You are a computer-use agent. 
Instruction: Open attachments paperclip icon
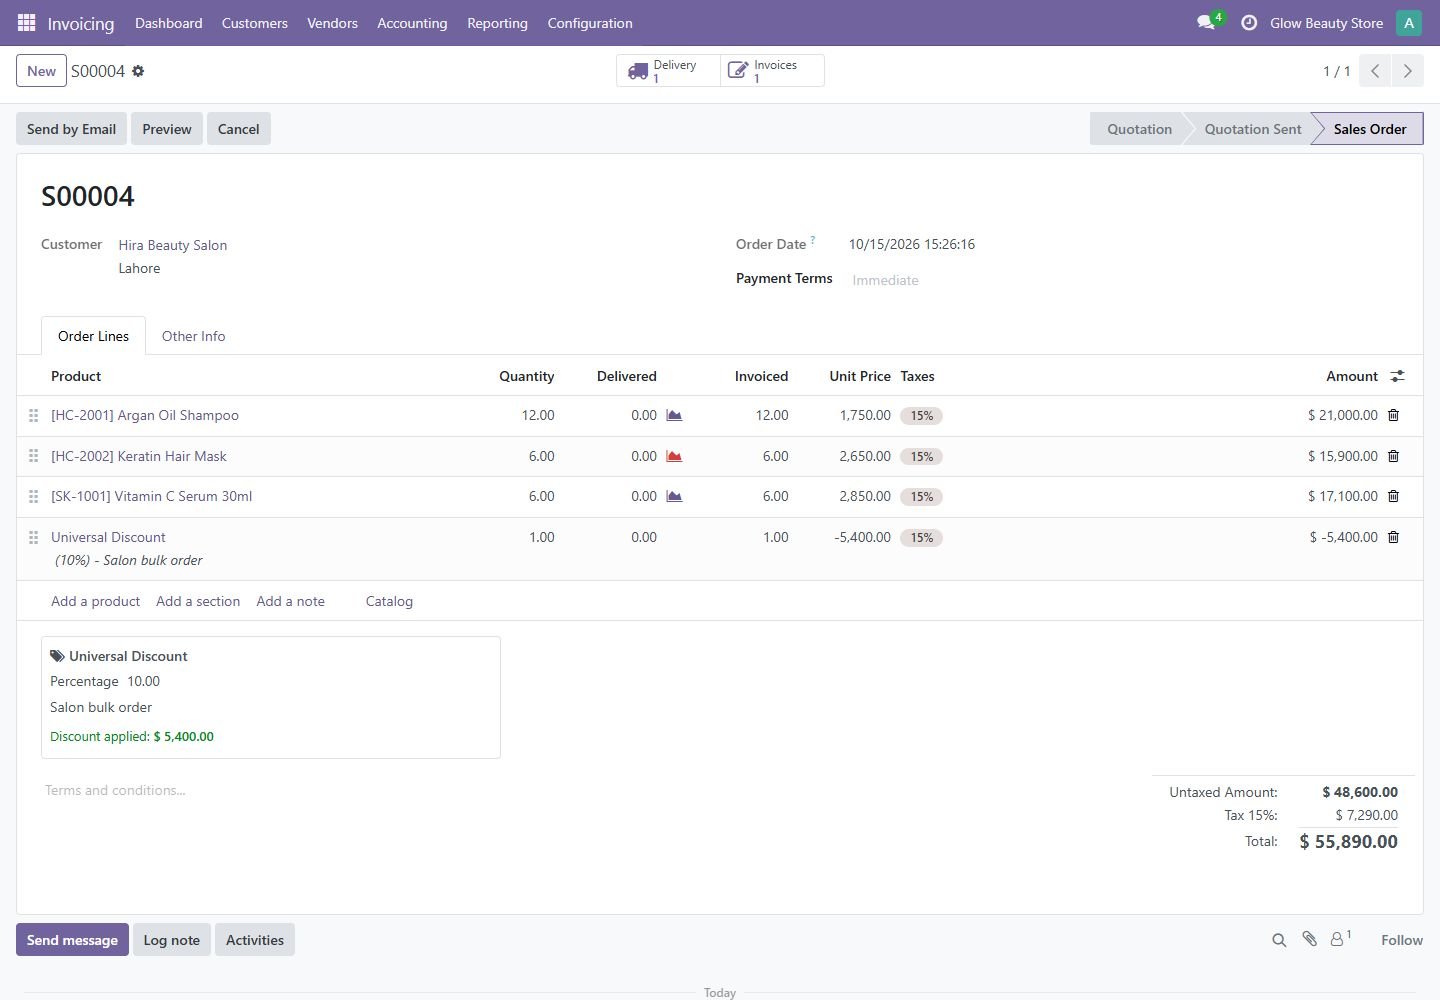(1309, 939)
